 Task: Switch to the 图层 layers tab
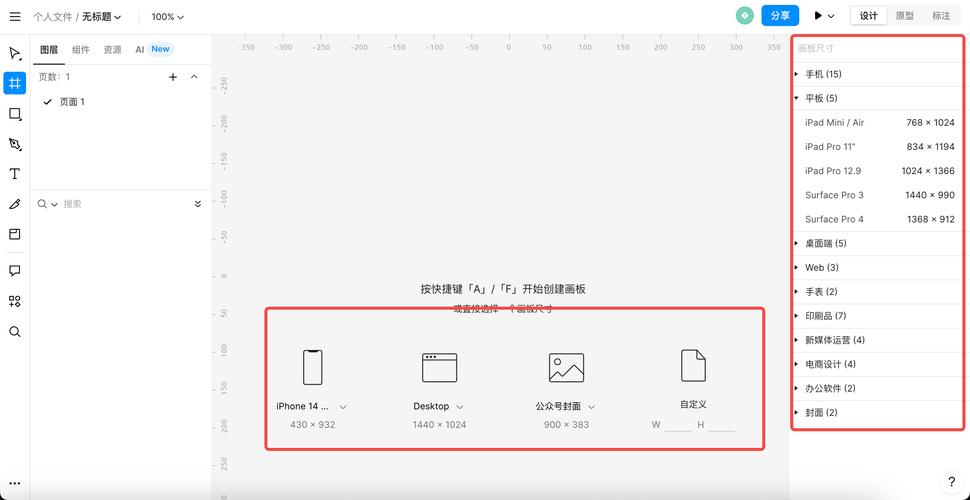[x=49, y=50]
